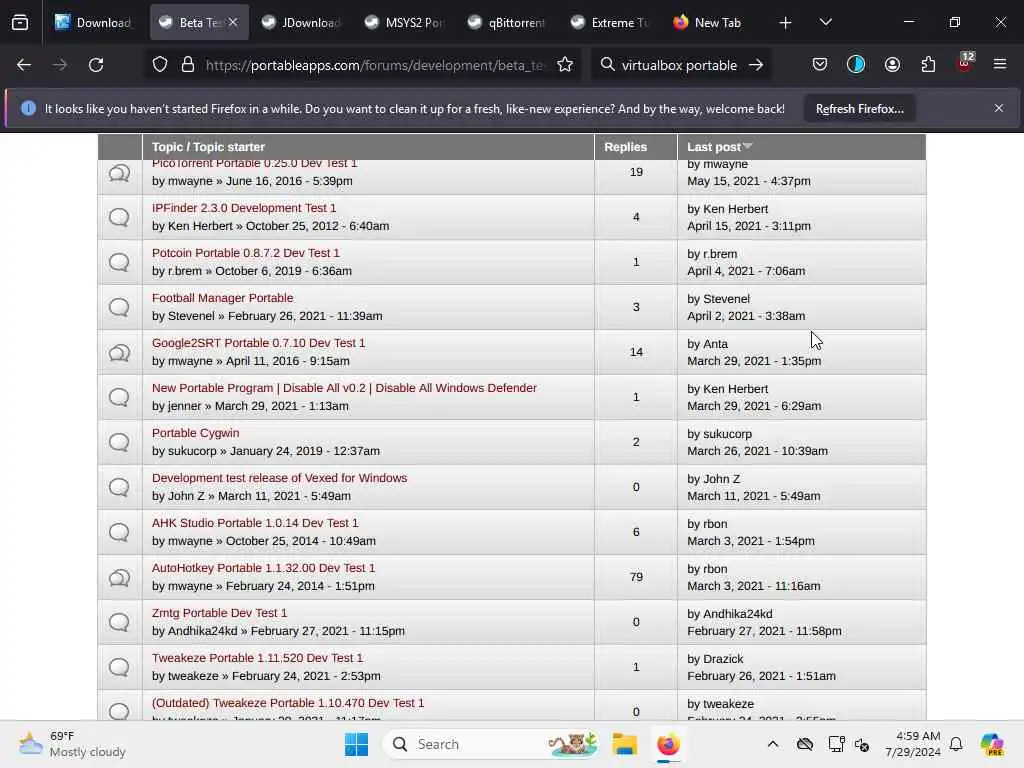Click Firefox icon in taskbar

coord(668,744)
